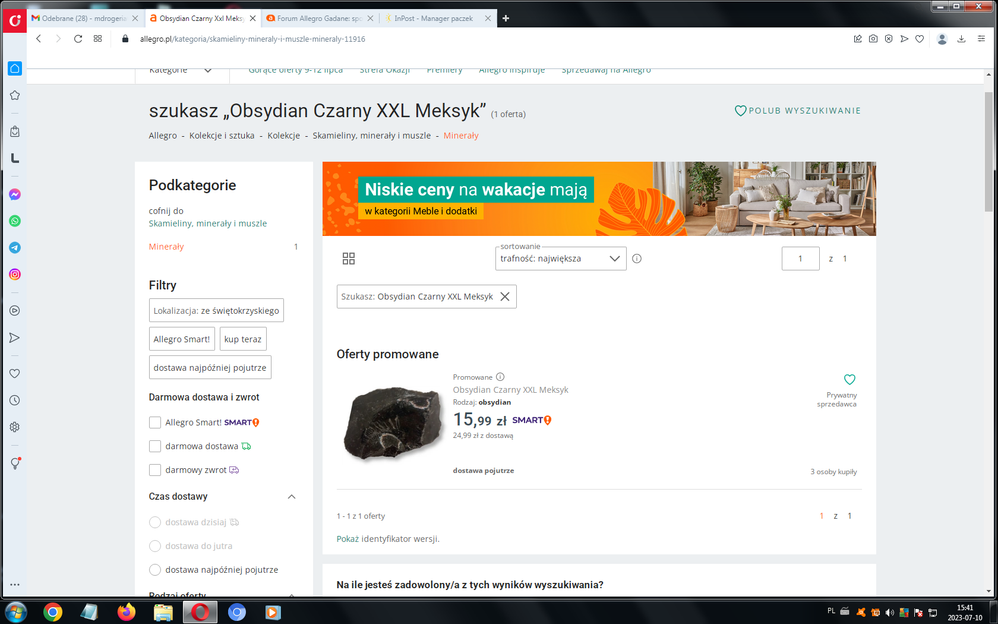This screenshot has width=998, height=624.
Task: Remove search chip Obsydian Czarny XXL Meksyk
Action: (x=505, y=297)
